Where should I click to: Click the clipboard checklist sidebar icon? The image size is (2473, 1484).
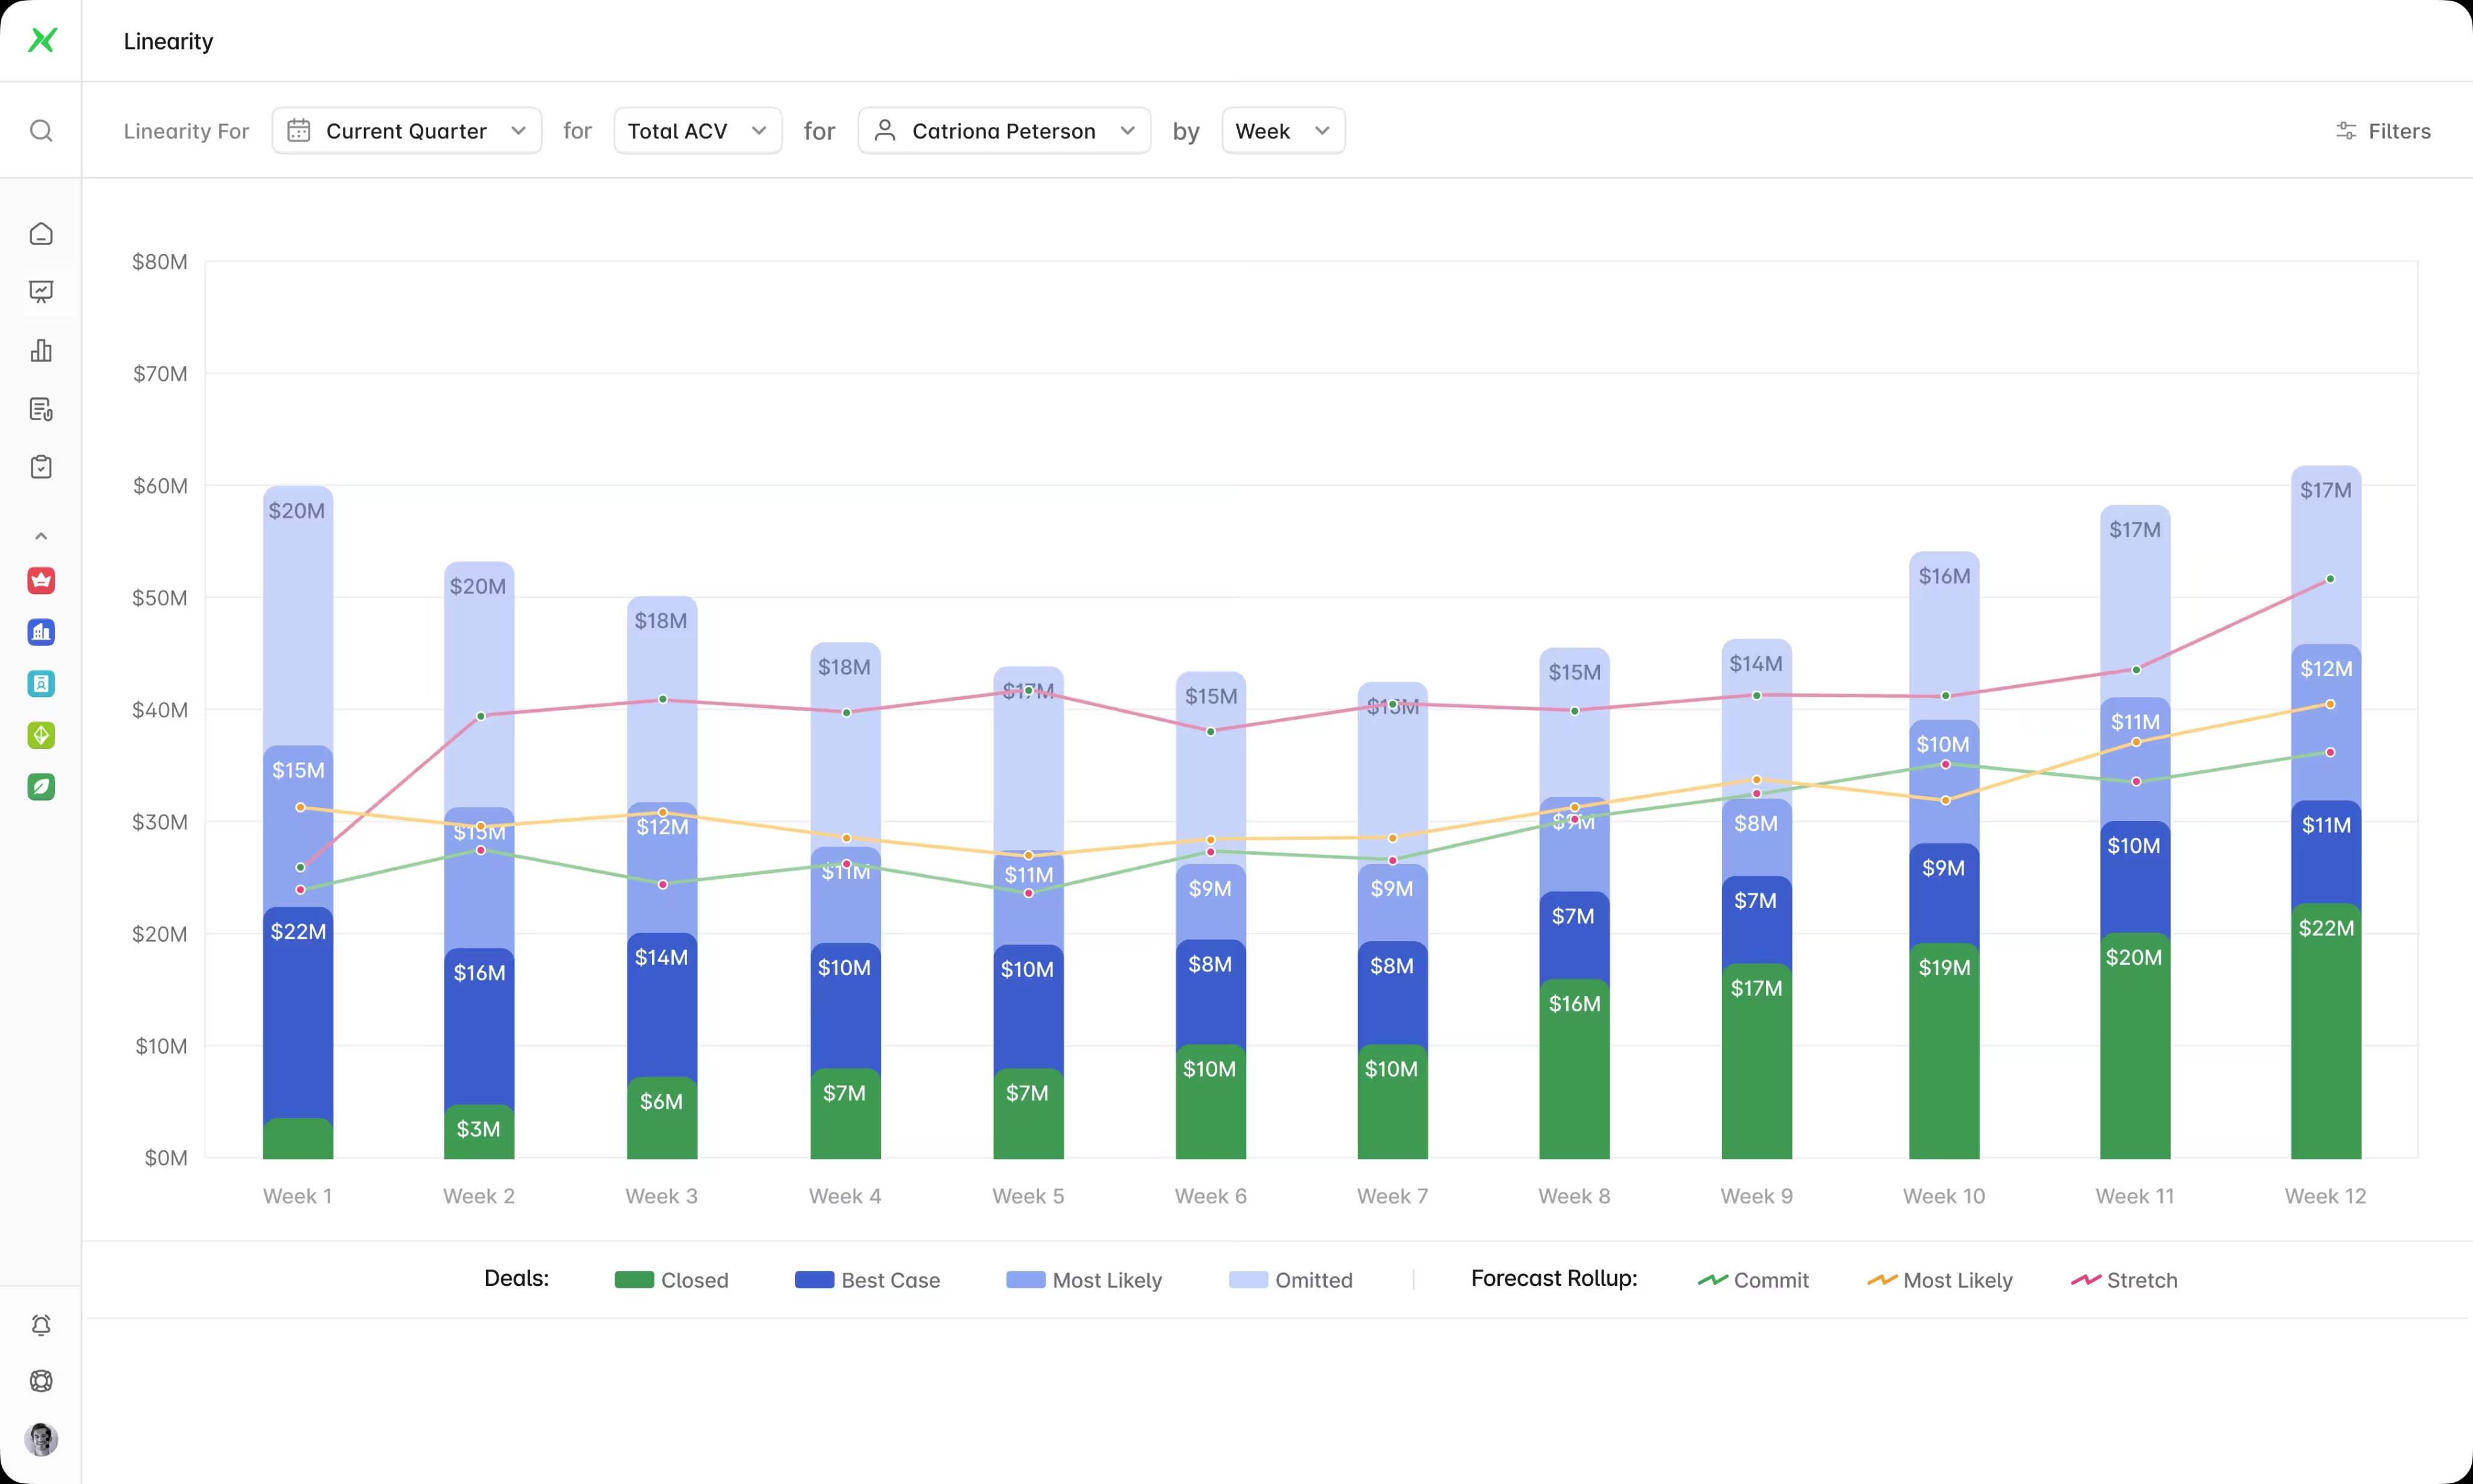(41, 467)
